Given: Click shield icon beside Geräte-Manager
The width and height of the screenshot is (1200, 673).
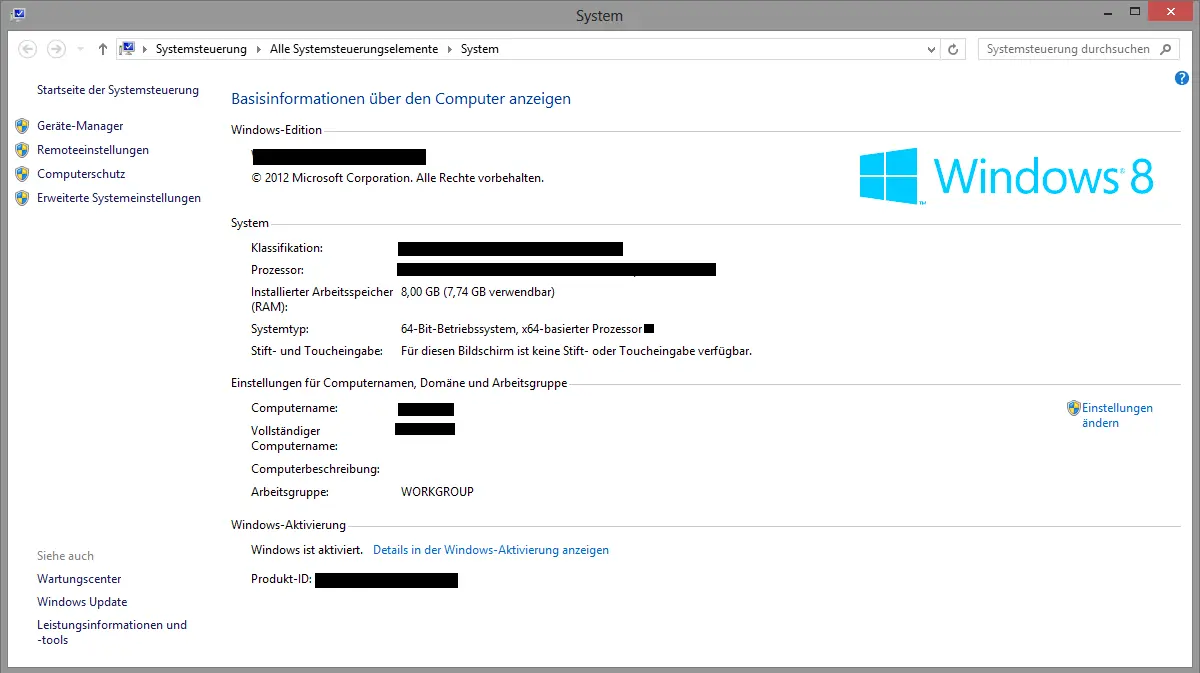Looking at the screenshot, I should pos(22,126).
